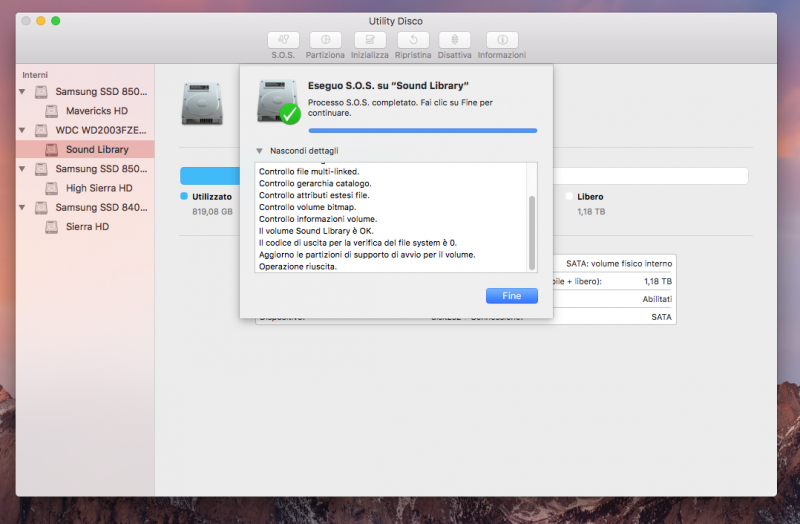Click the details log scrollbar thumb
Image resolution: width=800 pixels, height=524 pixels.
pyautogui.click(x=532, y=233)
